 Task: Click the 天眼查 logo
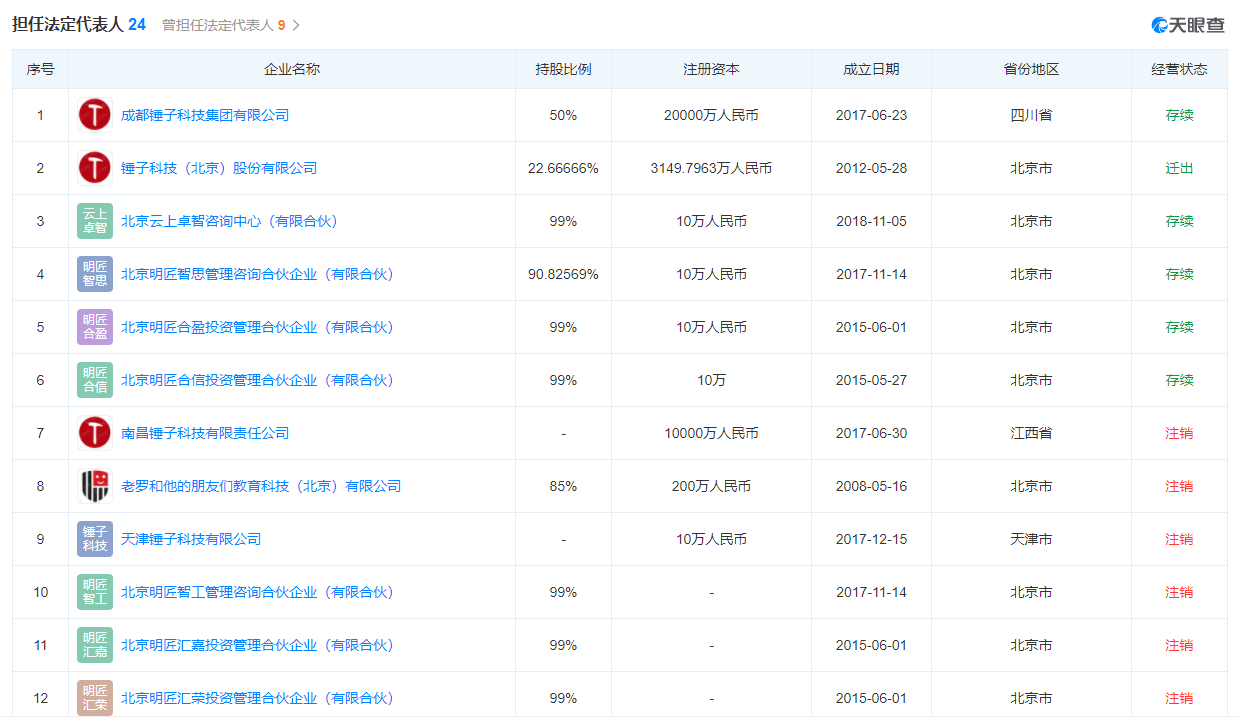(x=1188, y=25)
